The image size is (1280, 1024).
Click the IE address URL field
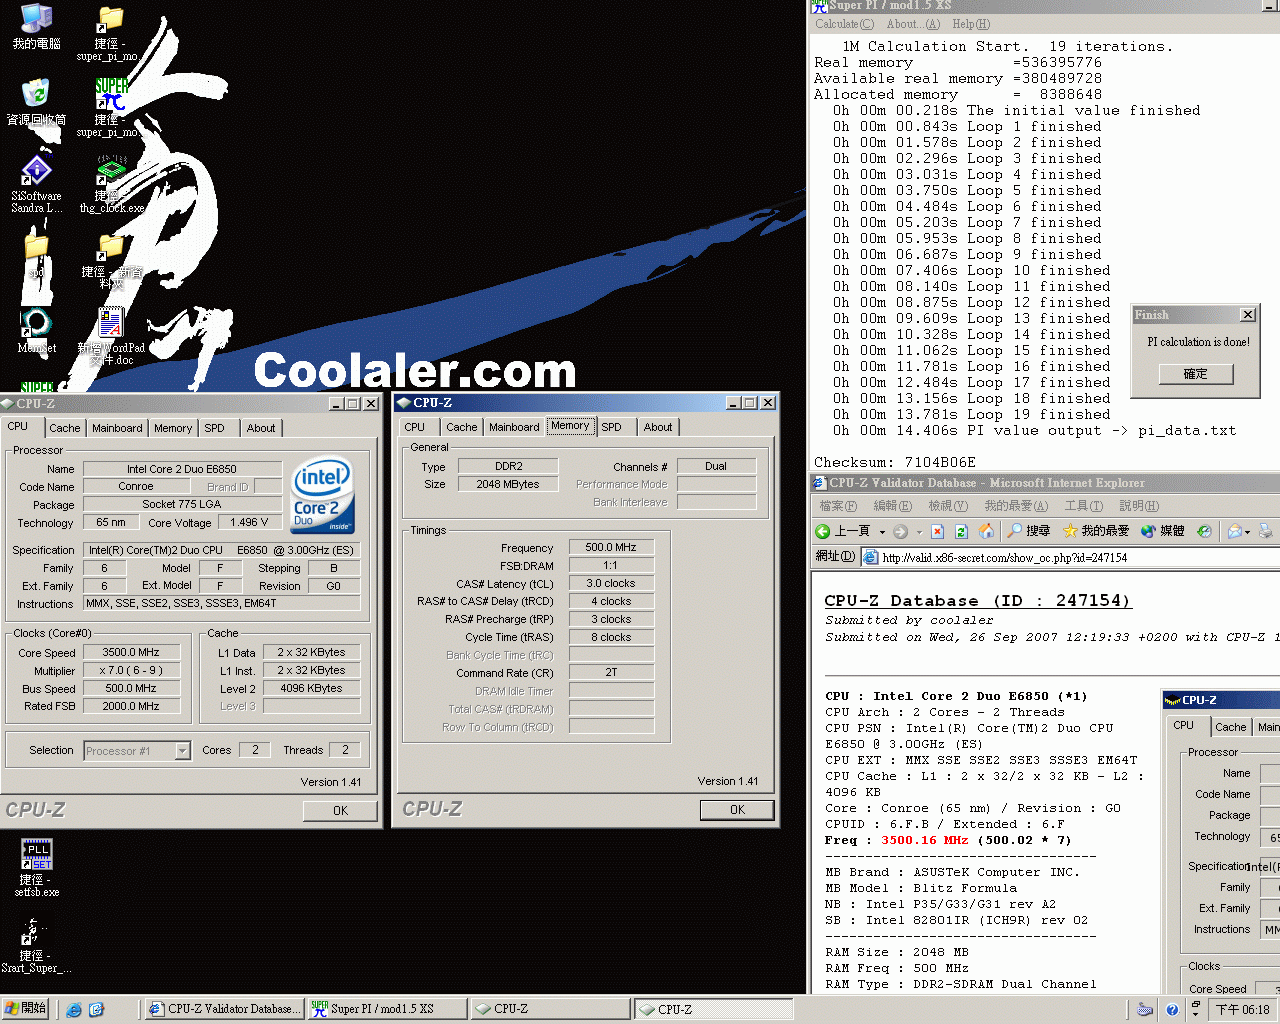tap(1073, 557)
